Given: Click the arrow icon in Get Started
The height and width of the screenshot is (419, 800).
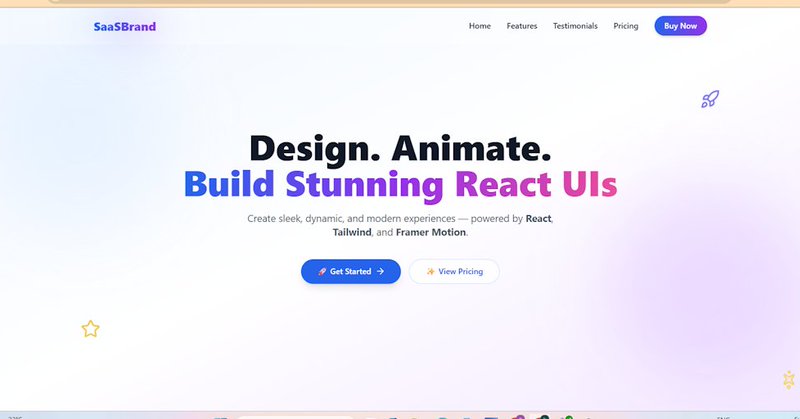Looking at the screenshot, I should point(380,272).
